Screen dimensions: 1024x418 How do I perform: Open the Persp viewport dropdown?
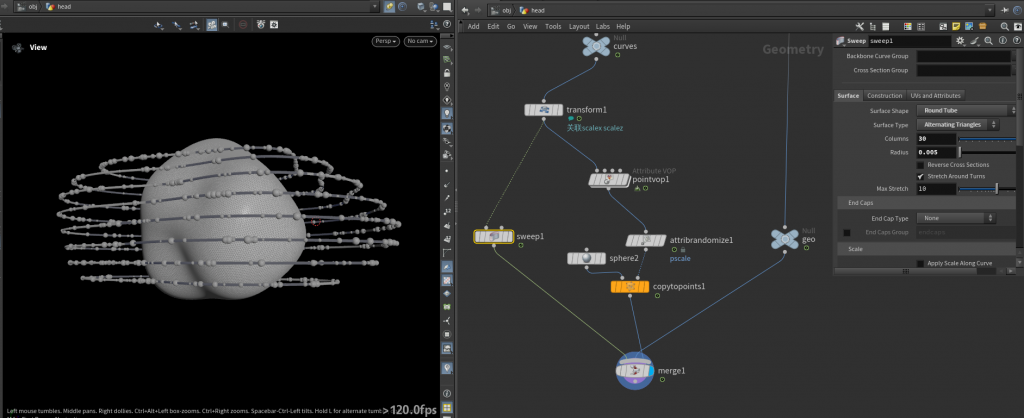click(x=385, y=41)
